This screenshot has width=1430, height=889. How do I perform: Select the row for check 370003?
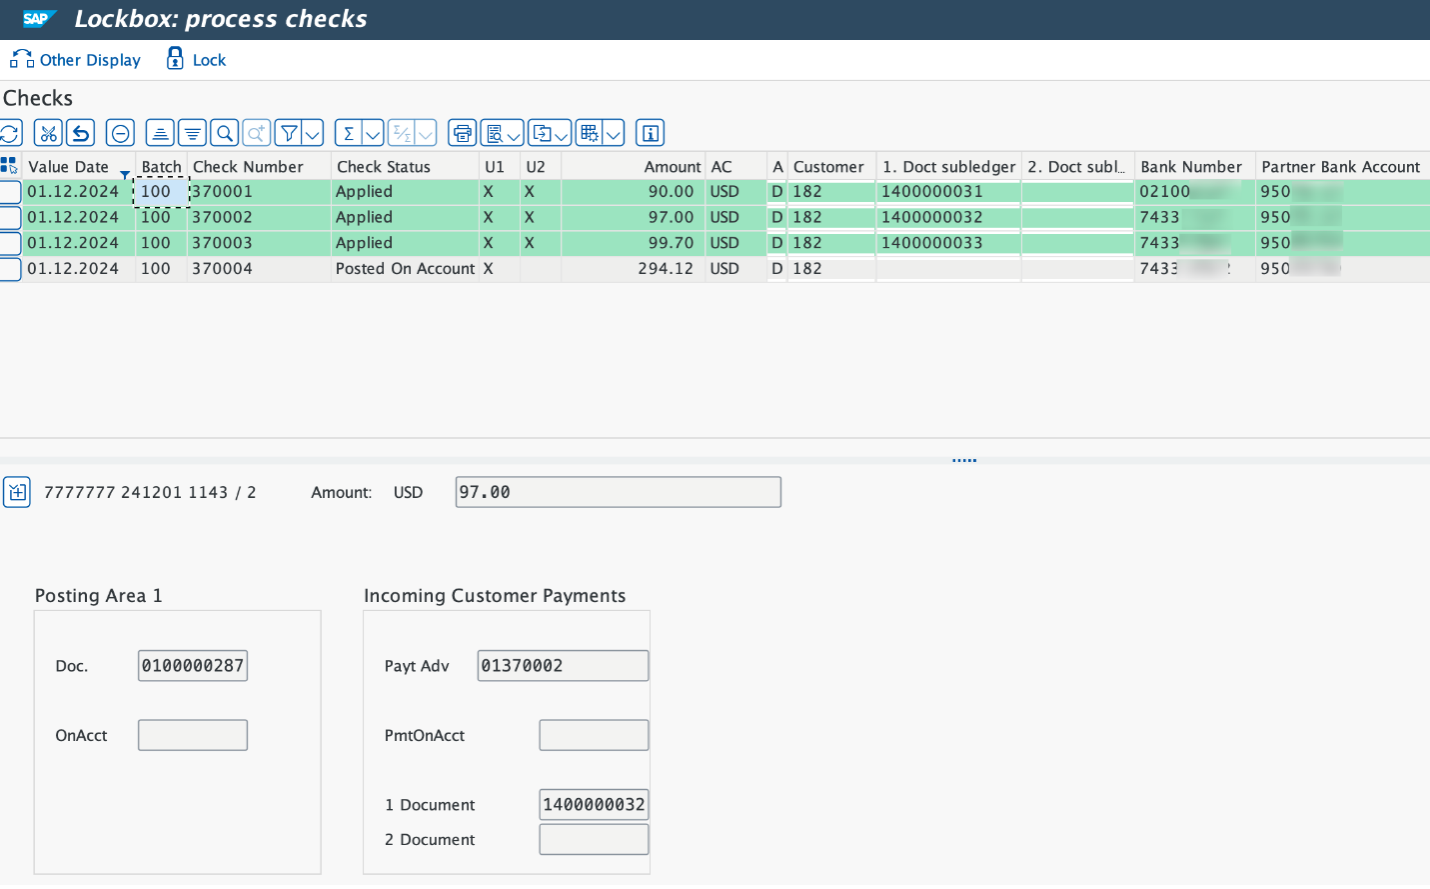pyautogui.click(x=10, y=243)
